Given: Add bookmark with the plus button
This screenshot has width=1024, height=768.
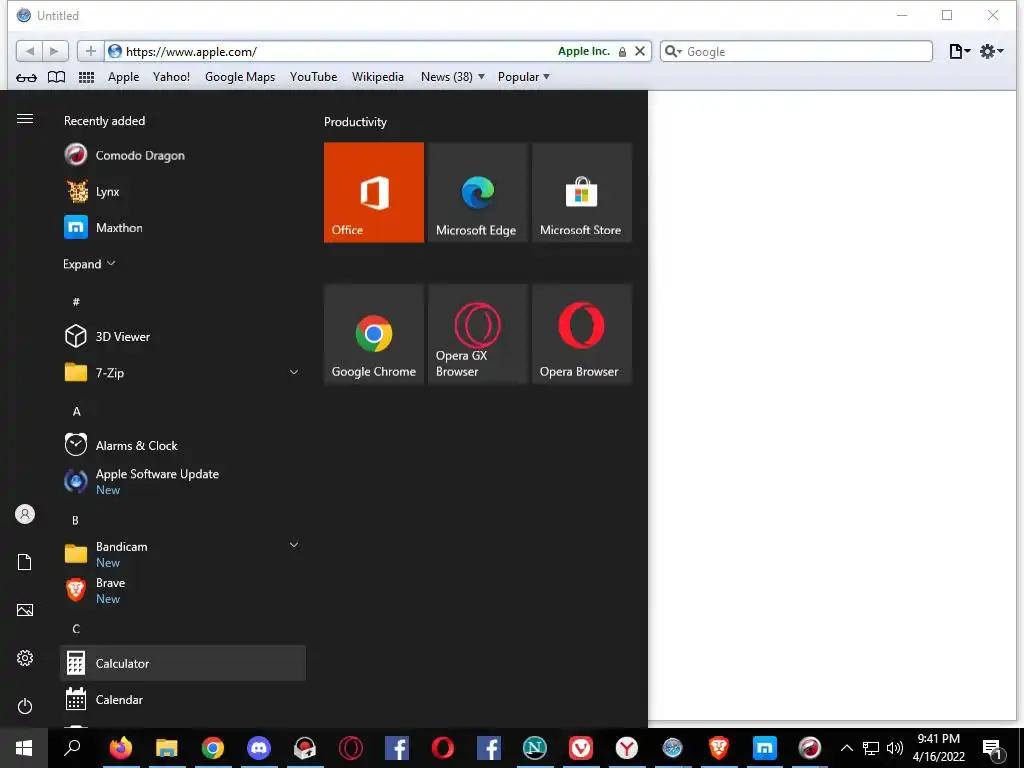Looking at the screenshot, I should pyautogui.click(x=91, y=51).
